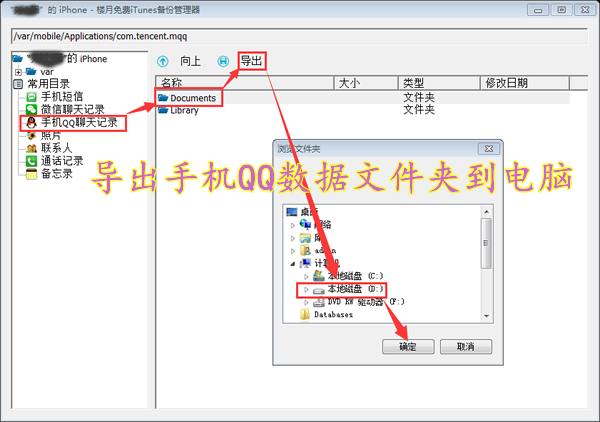Image resolution: width=600 pixels, height=422 pixels.
Task: Expand the 本地磁盘 (D:) node
Action: (x=306, y=289)
